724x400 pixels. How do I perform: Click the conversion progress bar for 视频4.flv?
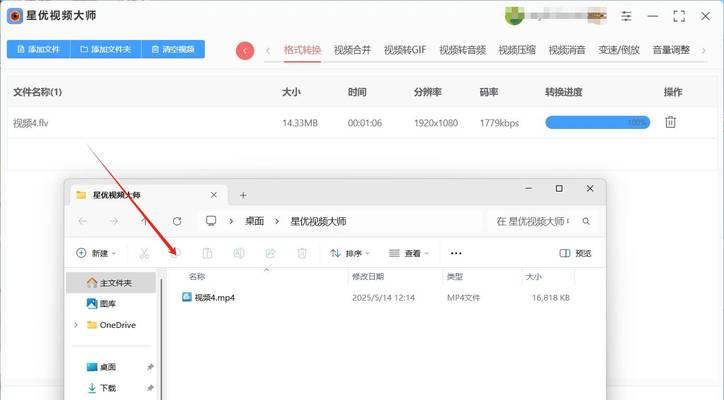(x=597, y=122)
